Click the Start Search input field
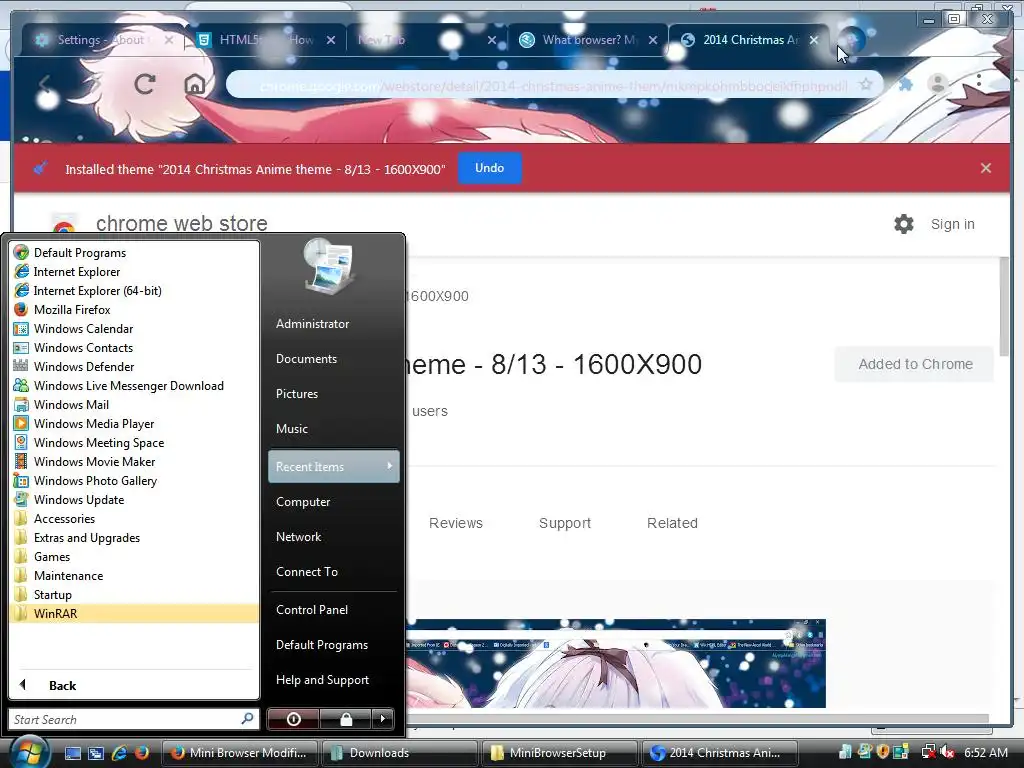 coord(125,719)
